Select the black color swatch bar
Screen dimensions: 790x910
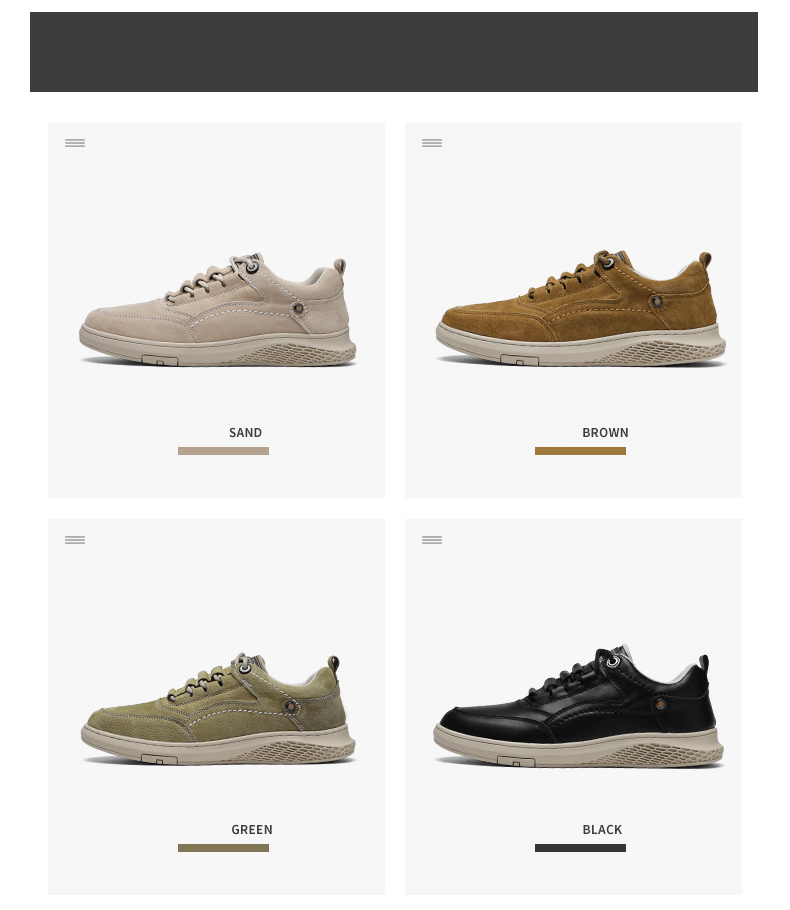[x=580, y=848]
